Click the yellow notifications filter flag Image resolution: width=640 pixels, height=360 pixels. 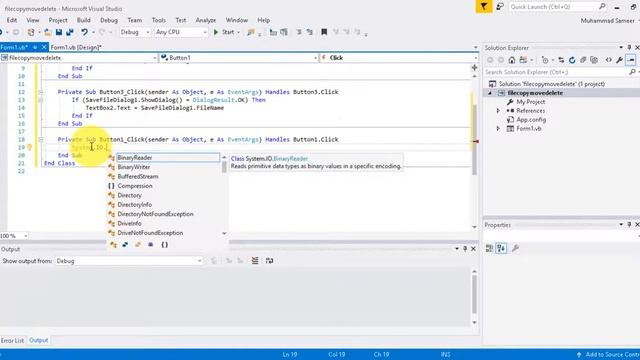(484, 7)
